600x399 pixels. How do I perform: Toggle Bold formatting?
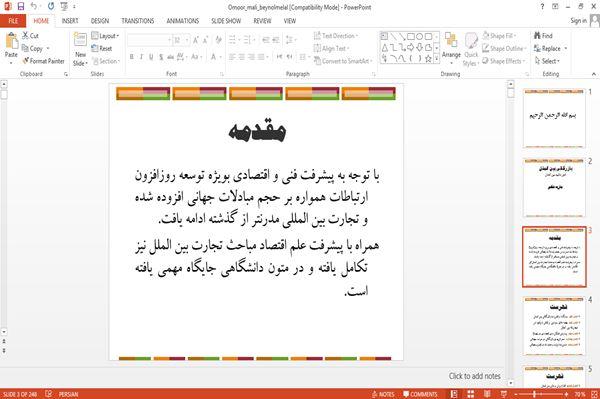(x=132, y=57)
